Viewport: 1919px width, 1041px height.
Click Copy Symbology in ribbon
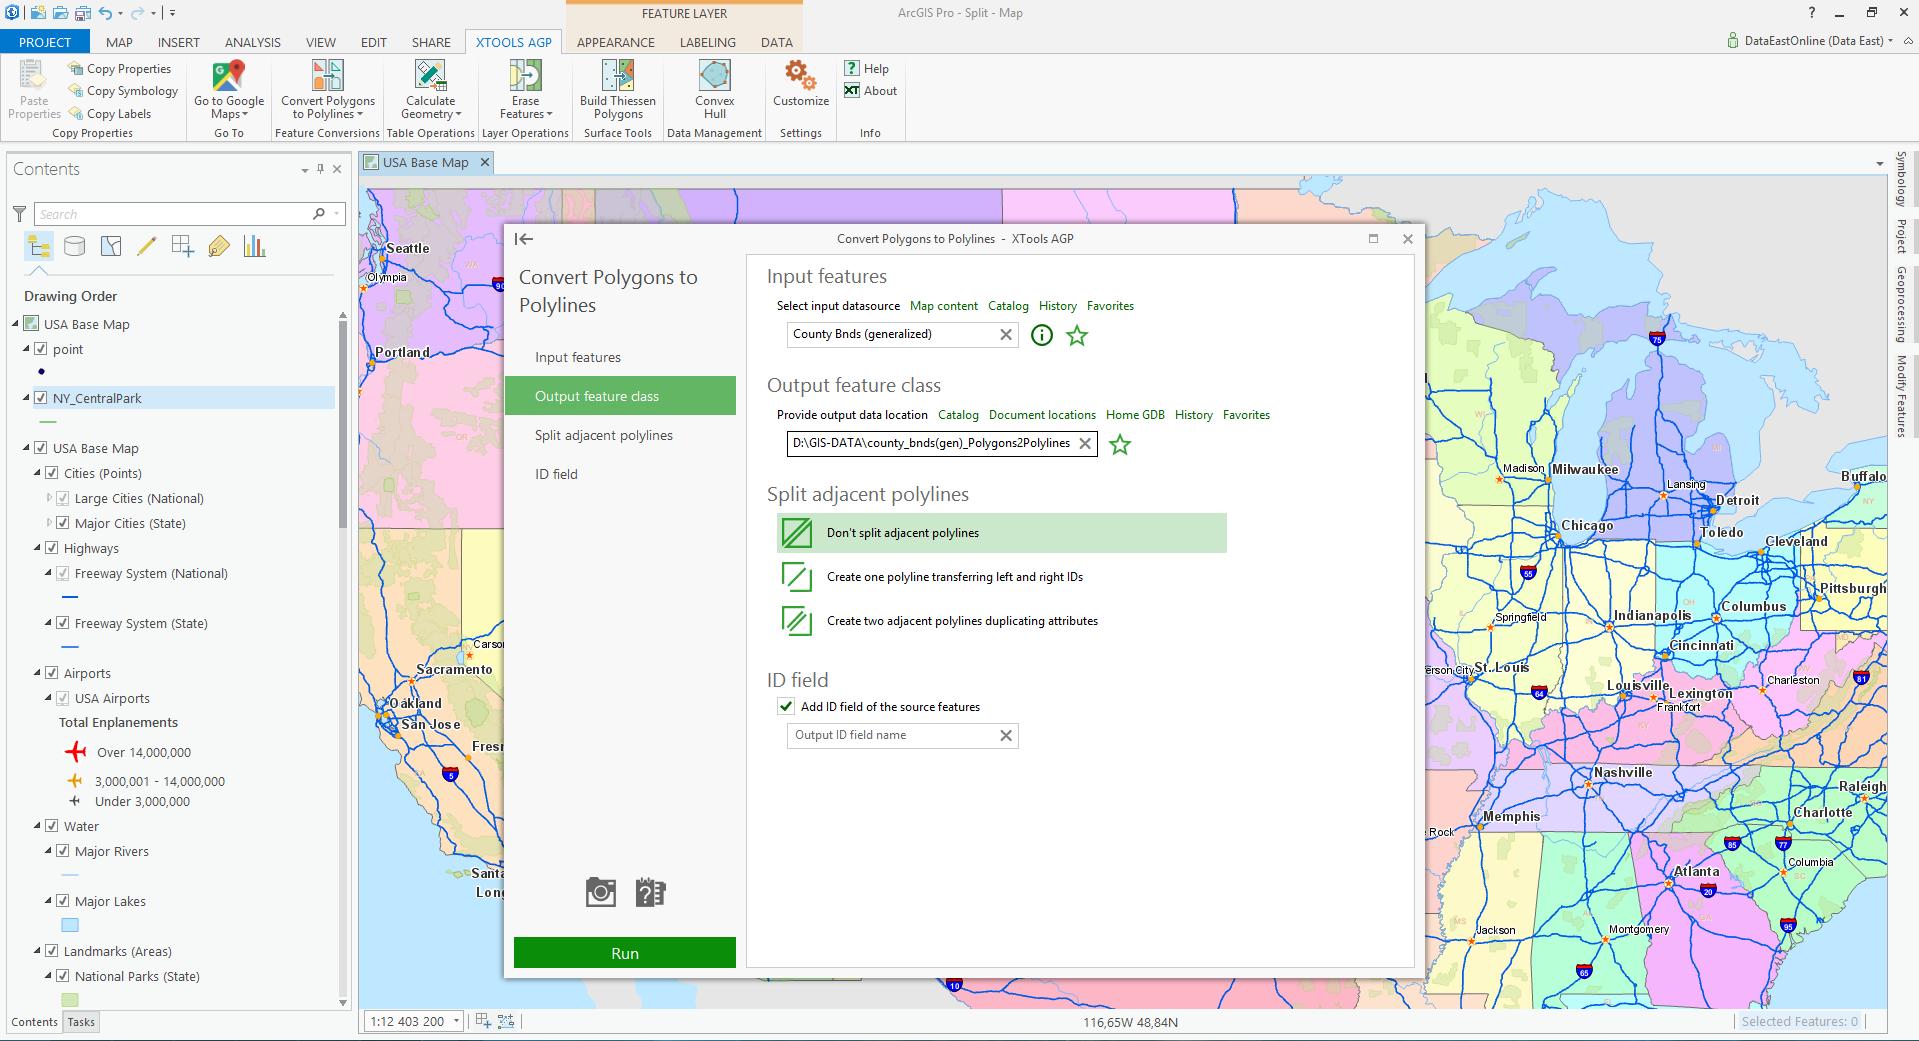pos(123,91)
